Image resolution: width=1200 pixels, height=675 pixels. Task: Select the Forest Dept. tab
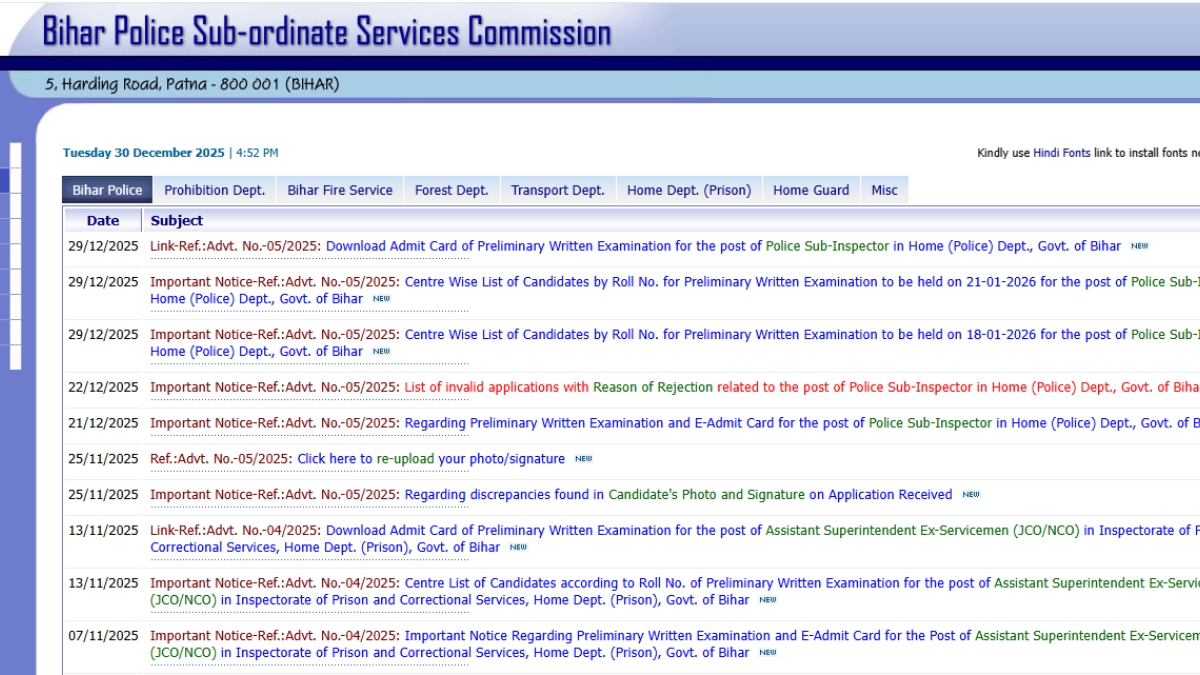[451, 190]
